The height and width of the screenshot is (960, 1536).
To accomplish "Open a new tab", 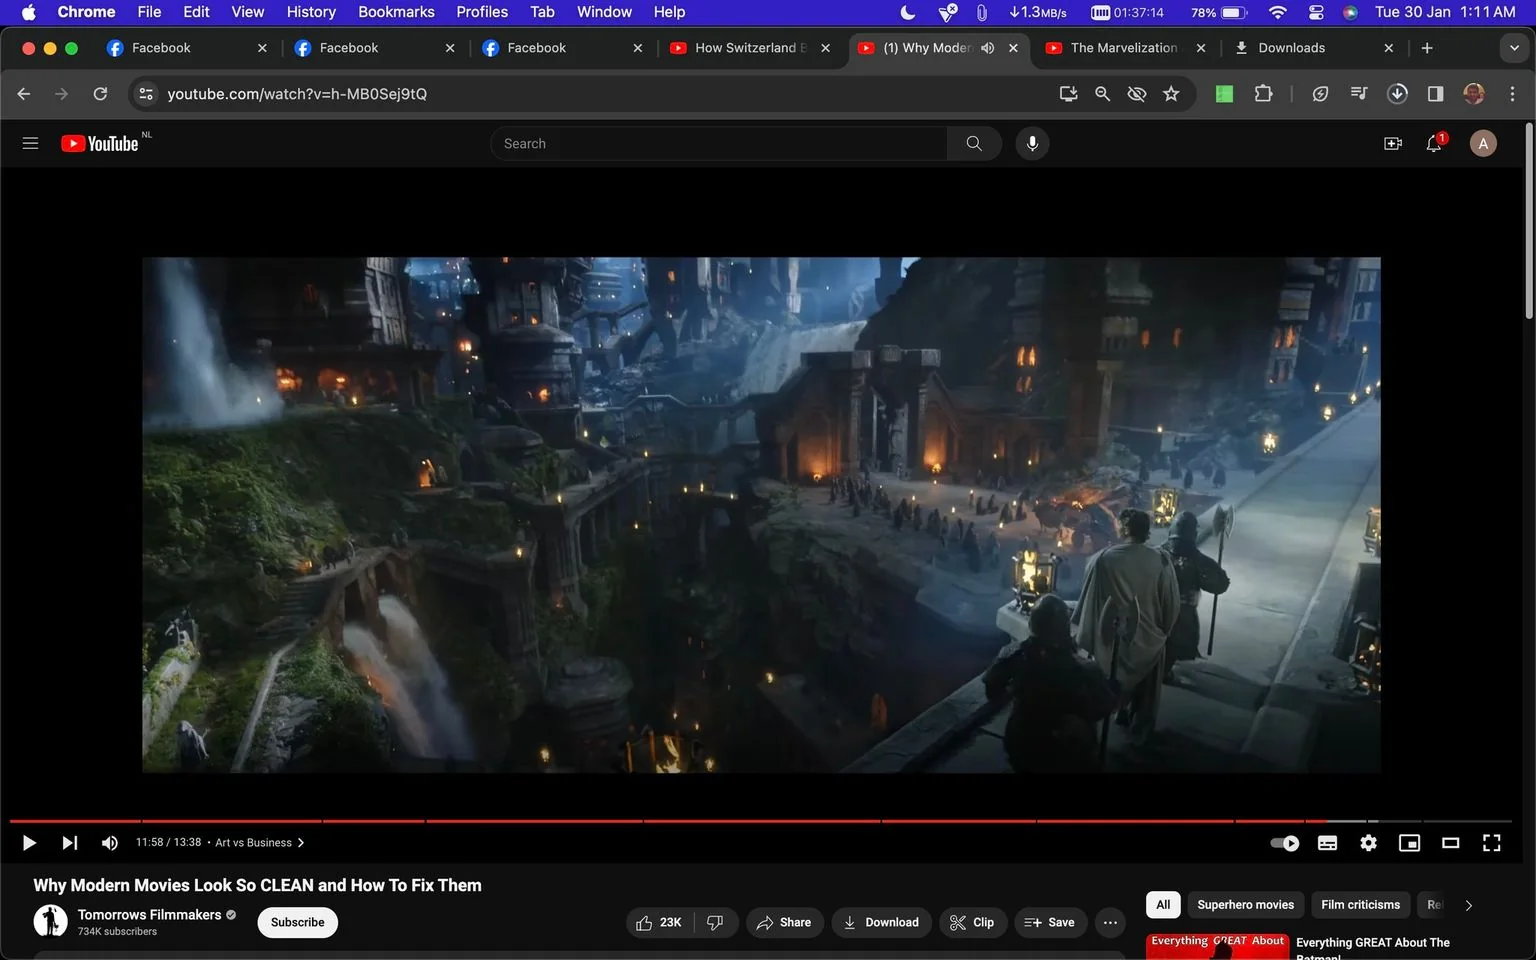I will pyautogui.click(x=1427, y=48).
